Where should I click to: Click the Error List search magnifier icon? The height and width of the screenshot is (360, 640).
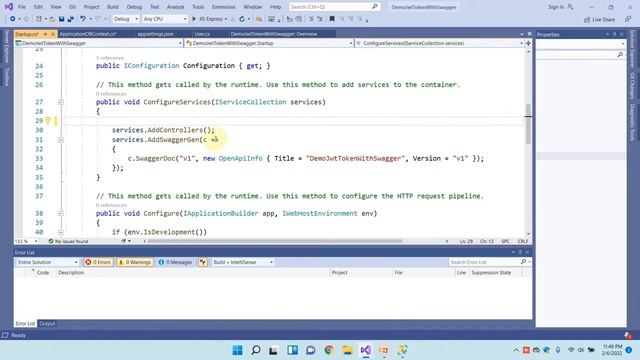(x=524, y=262)
